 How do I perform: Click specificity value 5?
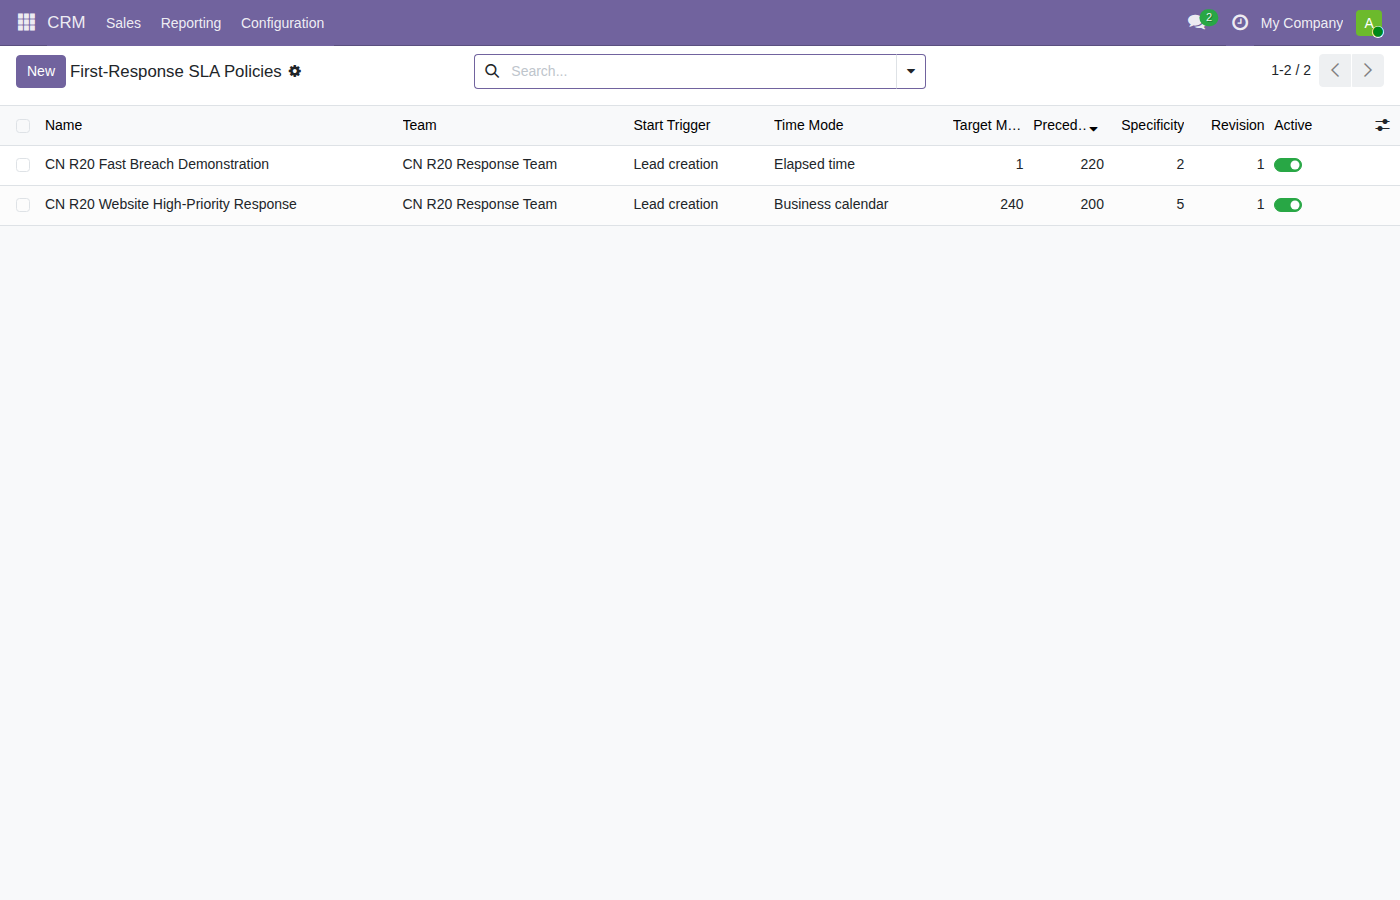click(1180, 204)
